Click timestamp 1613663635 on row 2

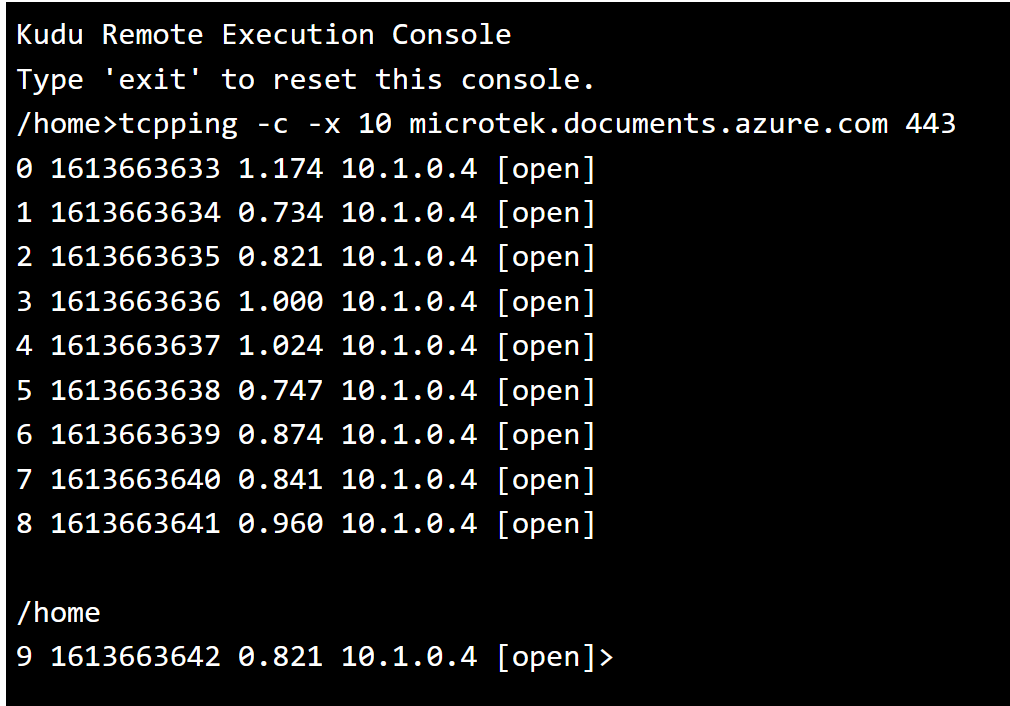pyautogui.click(x=135, y=257)
